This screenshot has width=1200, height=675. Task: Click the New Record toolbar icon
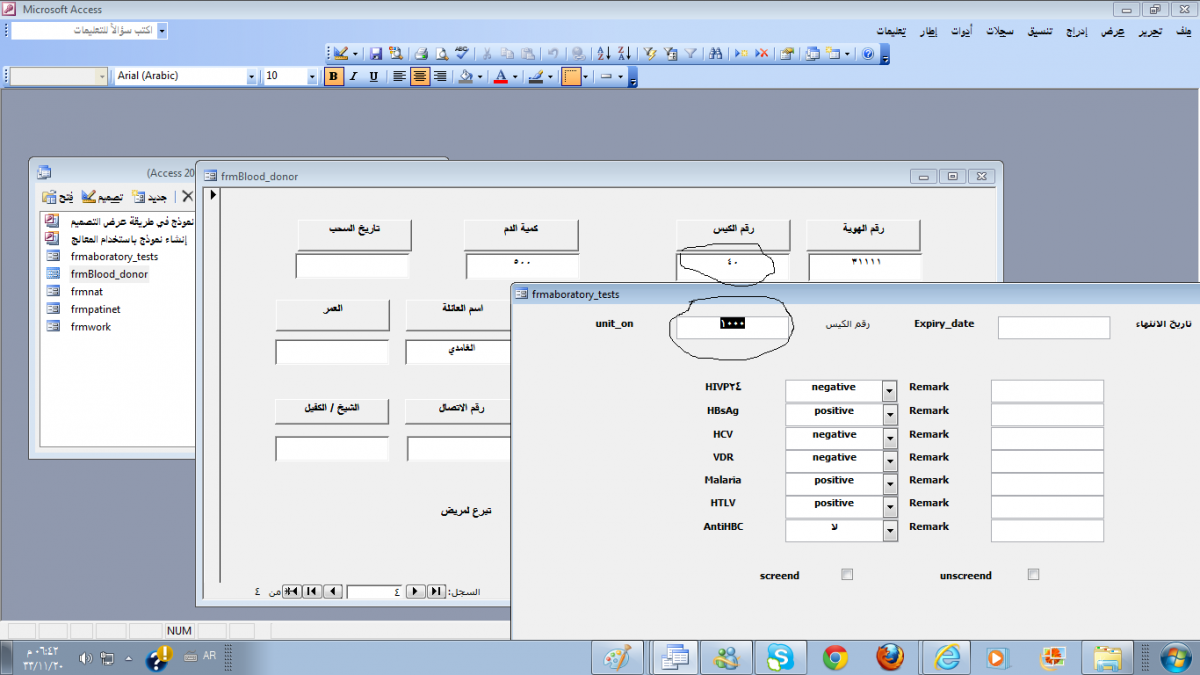(x=741, y=53)
